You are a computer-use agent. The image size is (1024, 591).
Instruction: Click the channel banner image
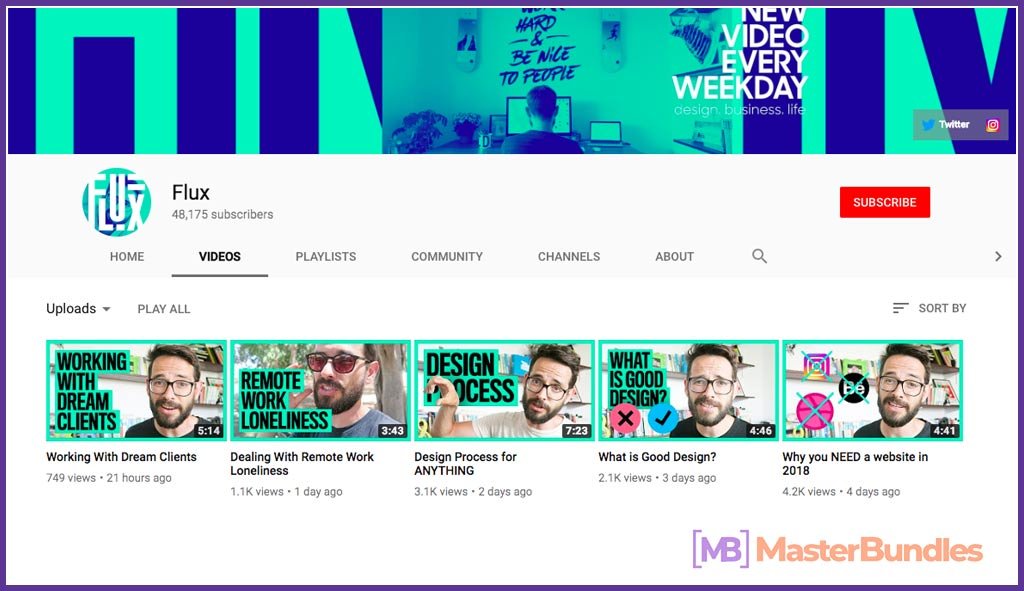[512, 81]
